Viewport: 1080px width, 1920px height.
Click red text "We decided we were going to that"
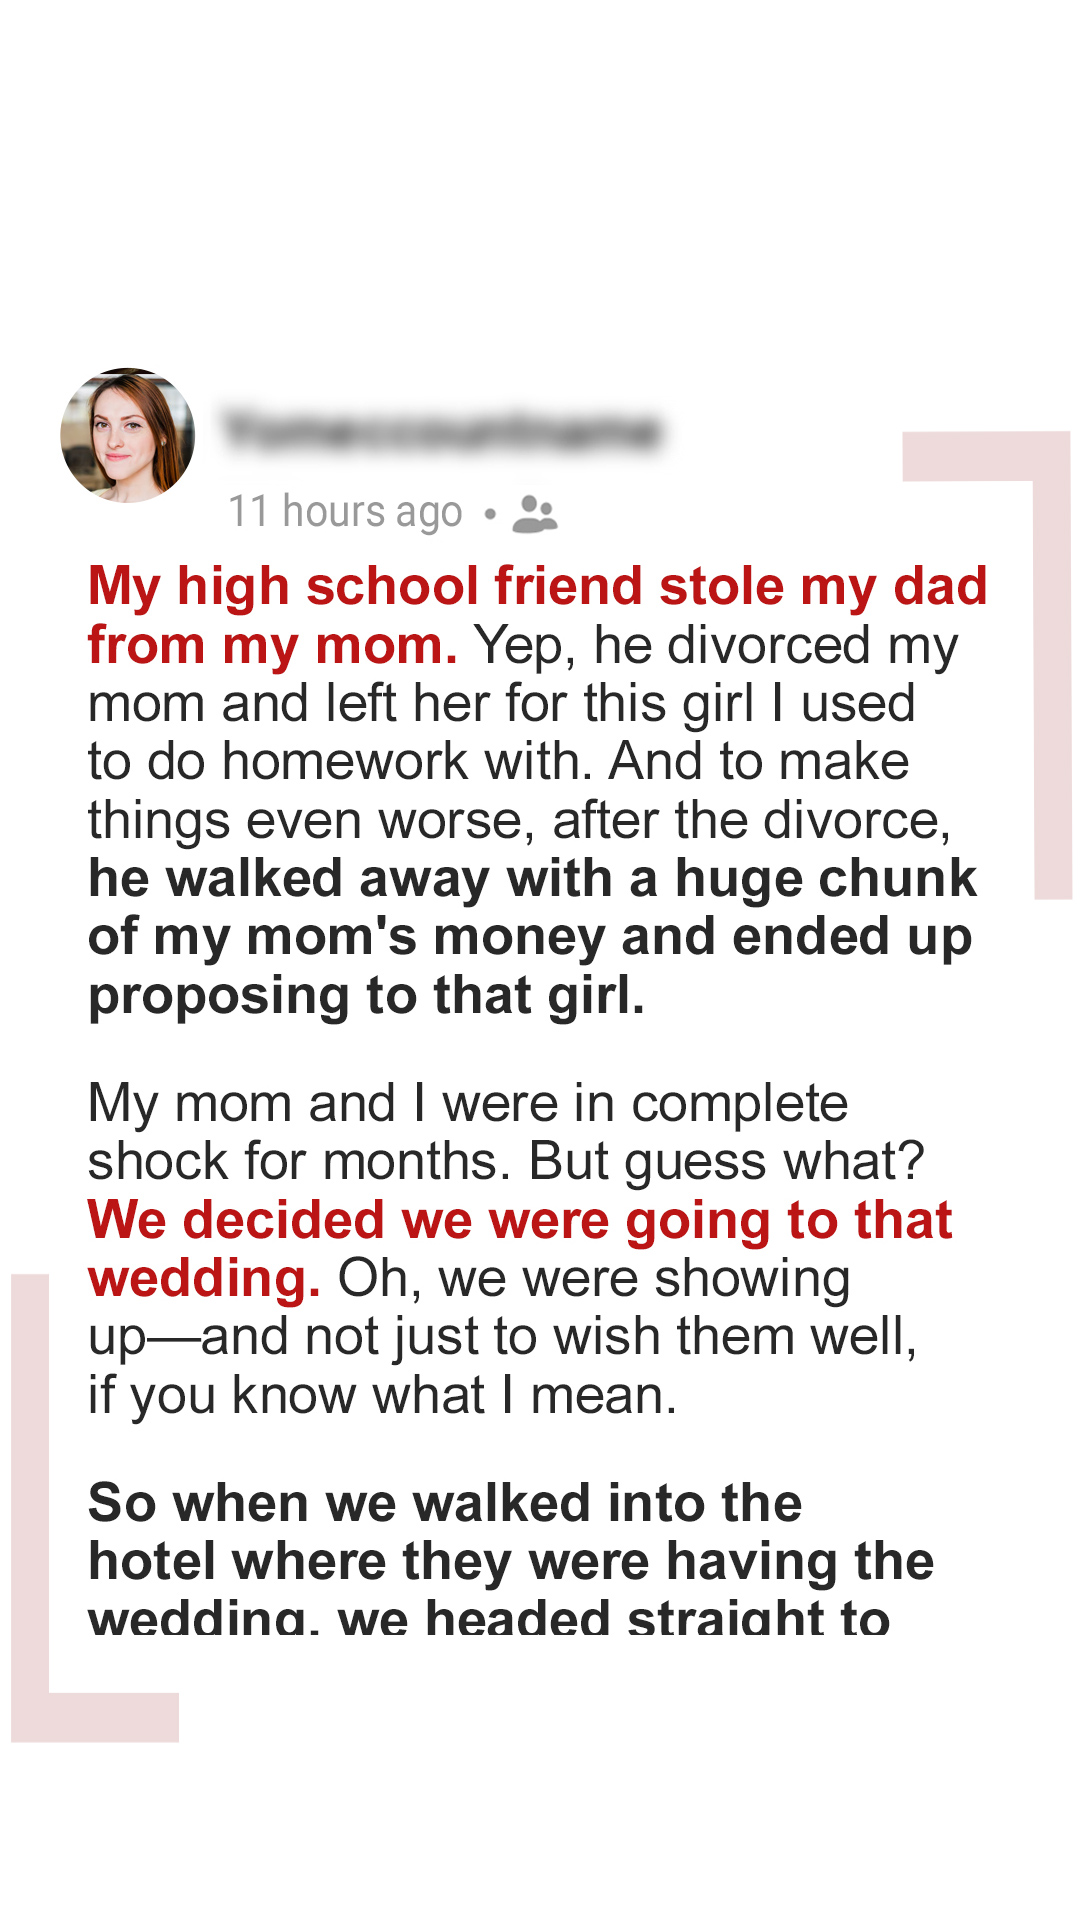(520, 1221)
